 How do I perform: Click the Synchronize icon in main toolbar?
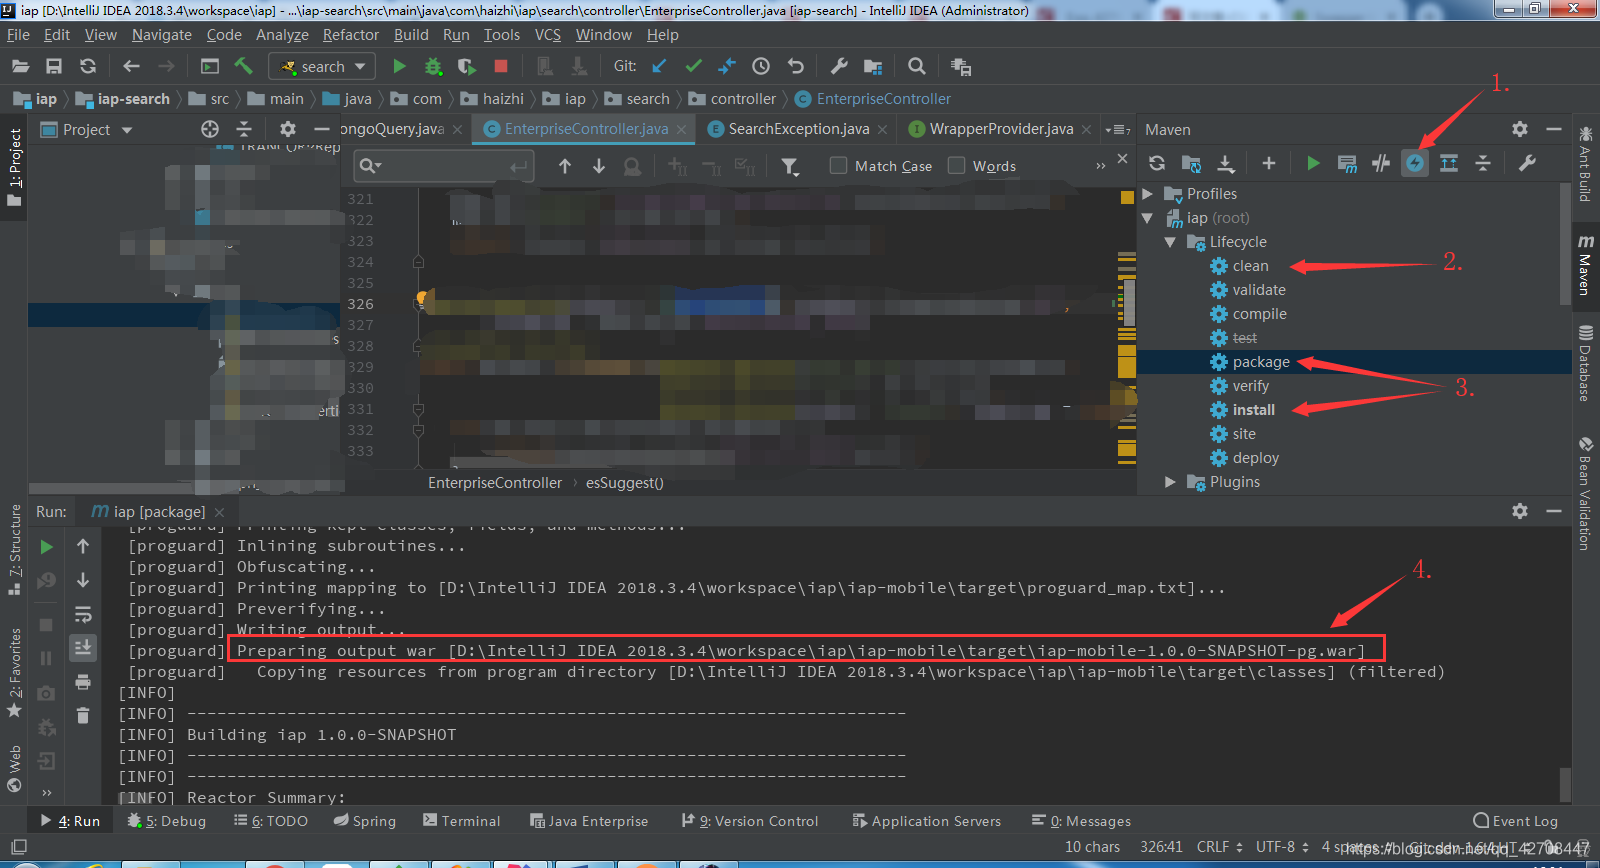tap(88, 66)
